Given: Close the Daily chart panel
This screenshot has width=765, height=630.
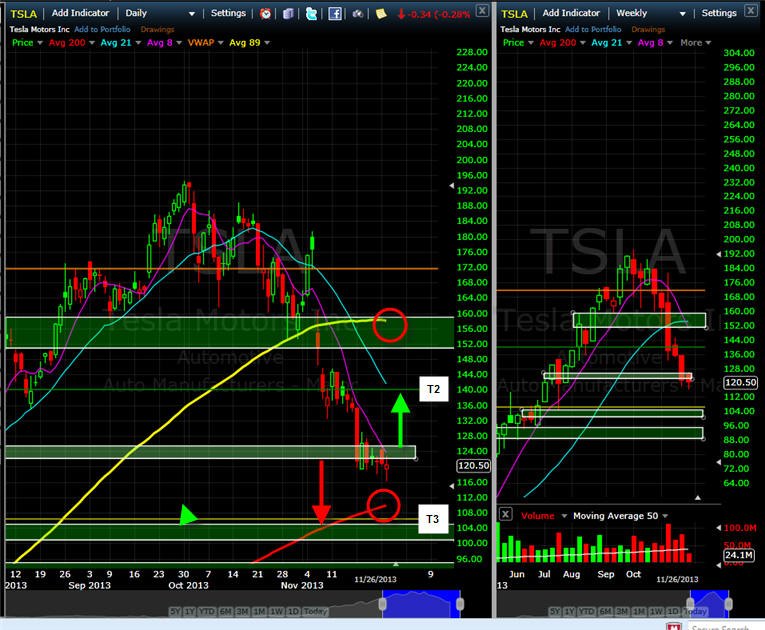Looking at the screenshot, I should [x=482, y=10].
